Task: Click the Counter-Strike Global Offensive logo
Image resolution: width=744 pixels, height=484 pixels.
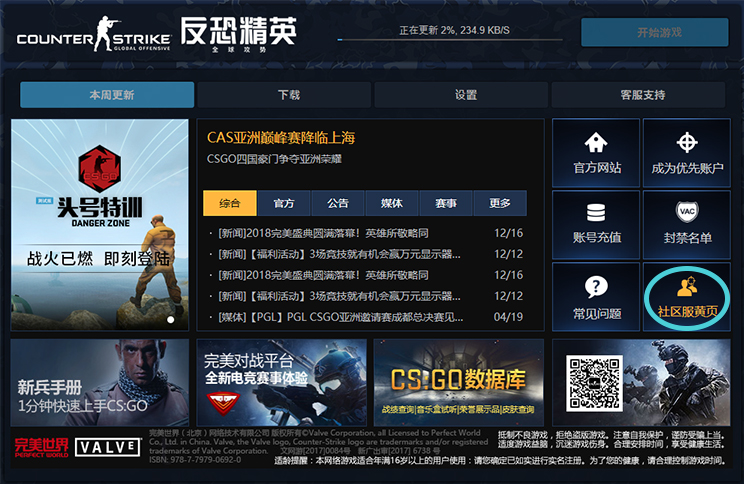Action: click(x=93, y=34)
